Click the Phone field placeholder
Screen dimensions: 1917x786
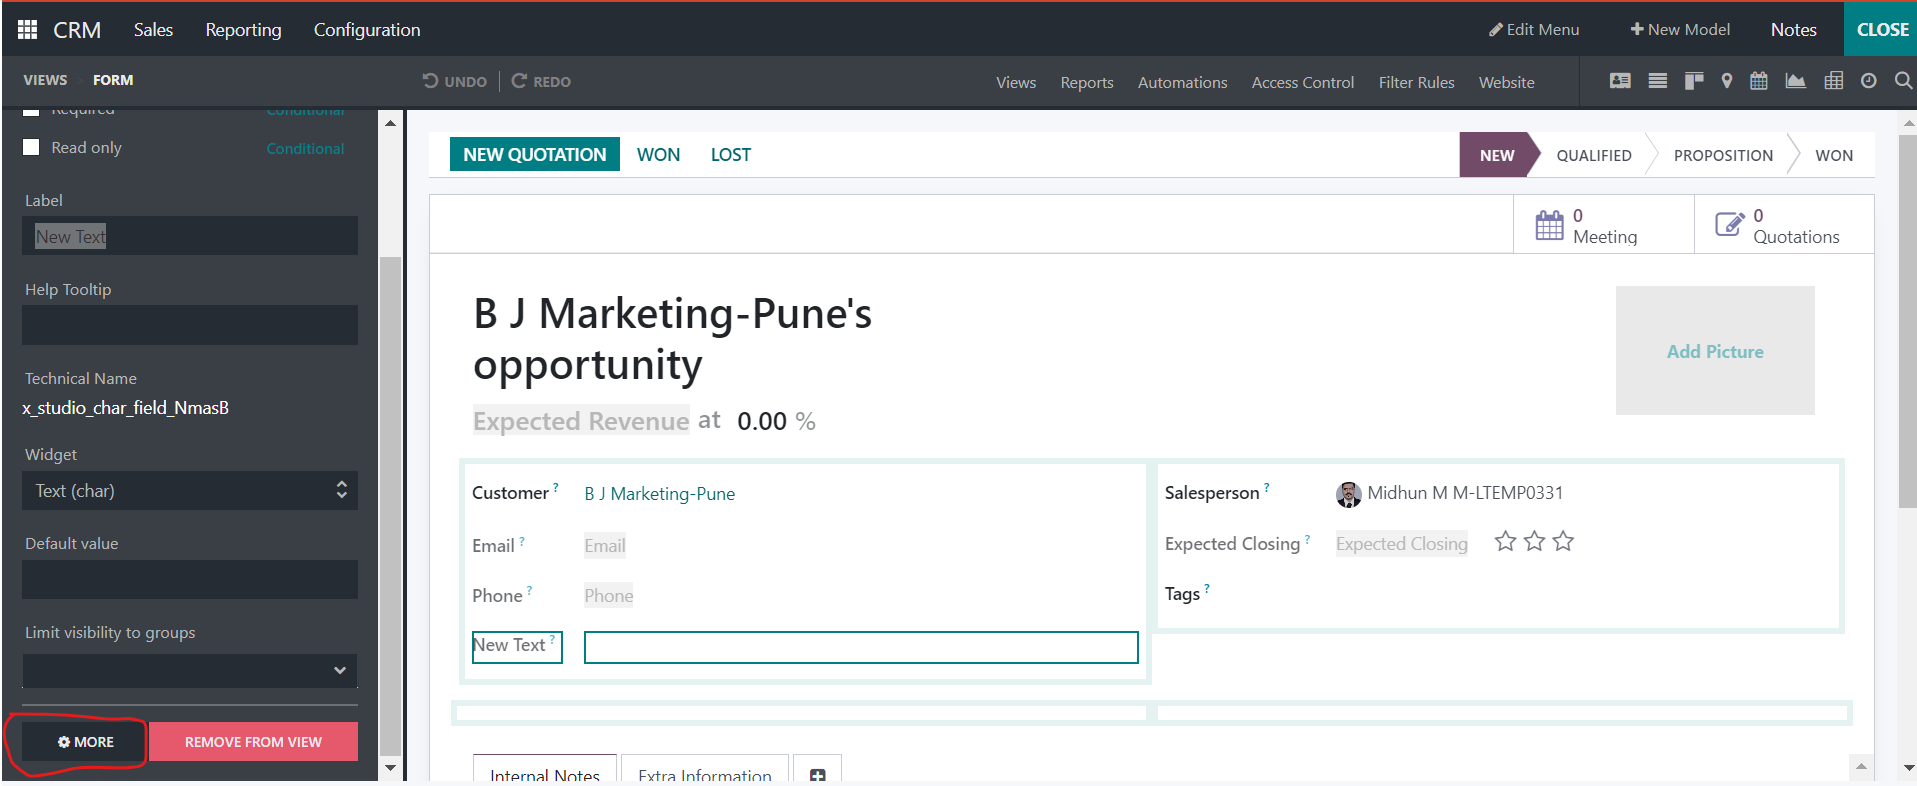coord(608,596)
